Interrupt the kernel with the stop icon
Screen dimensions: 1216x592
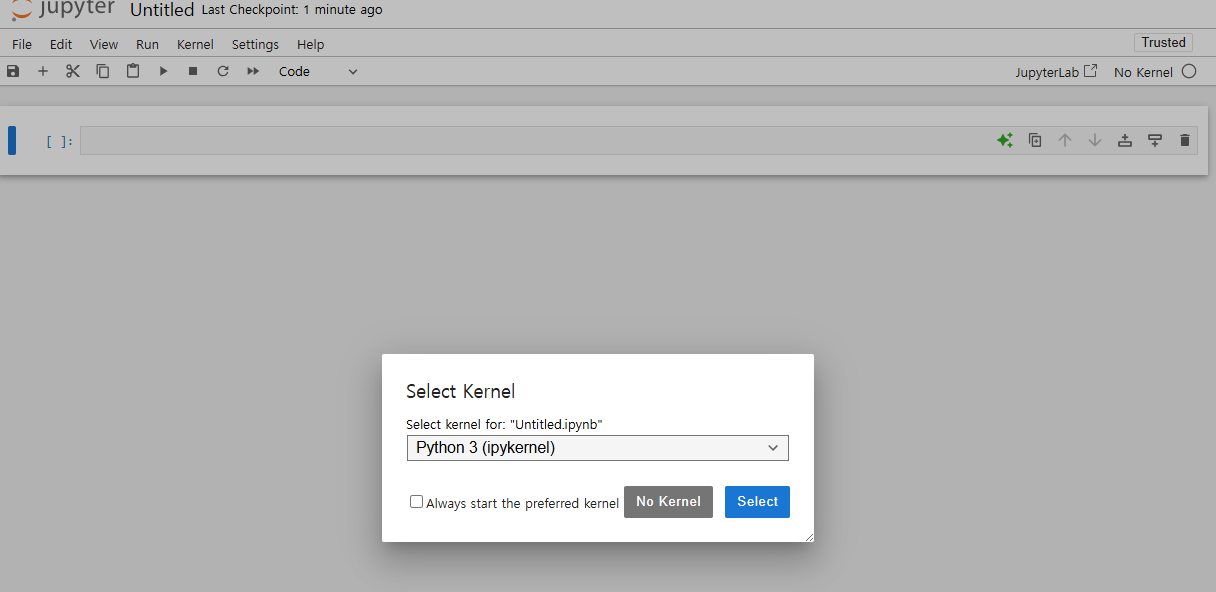(193, 71)
